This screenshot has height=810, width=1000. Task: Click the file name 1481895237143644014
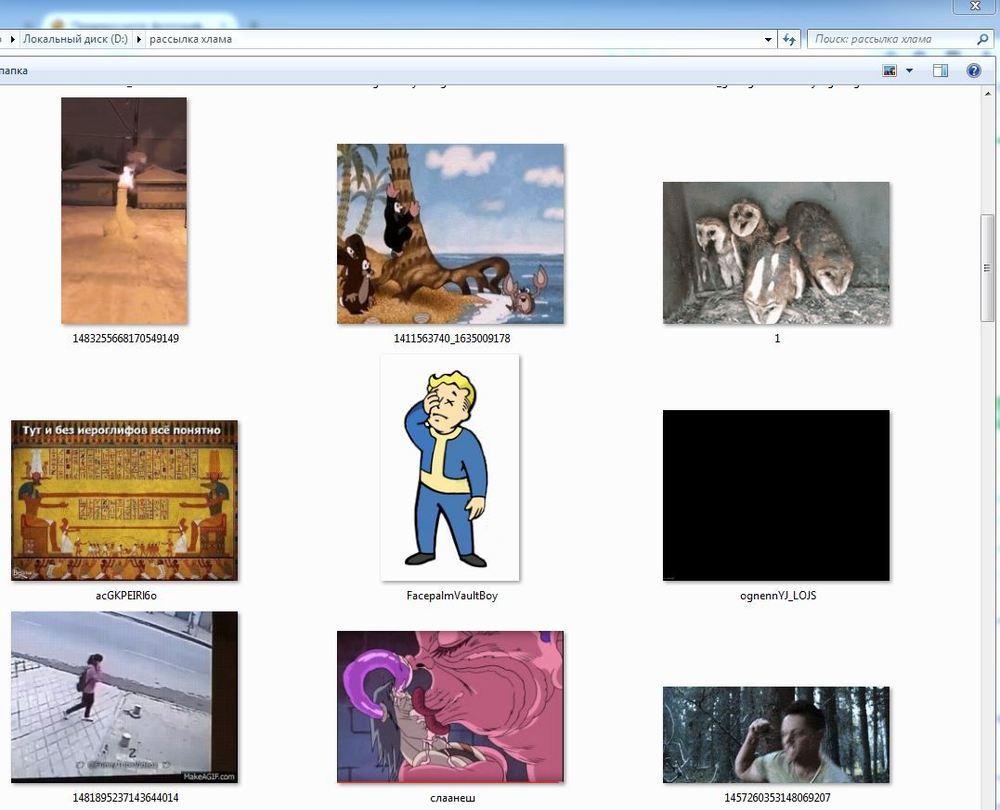(126, 798)
